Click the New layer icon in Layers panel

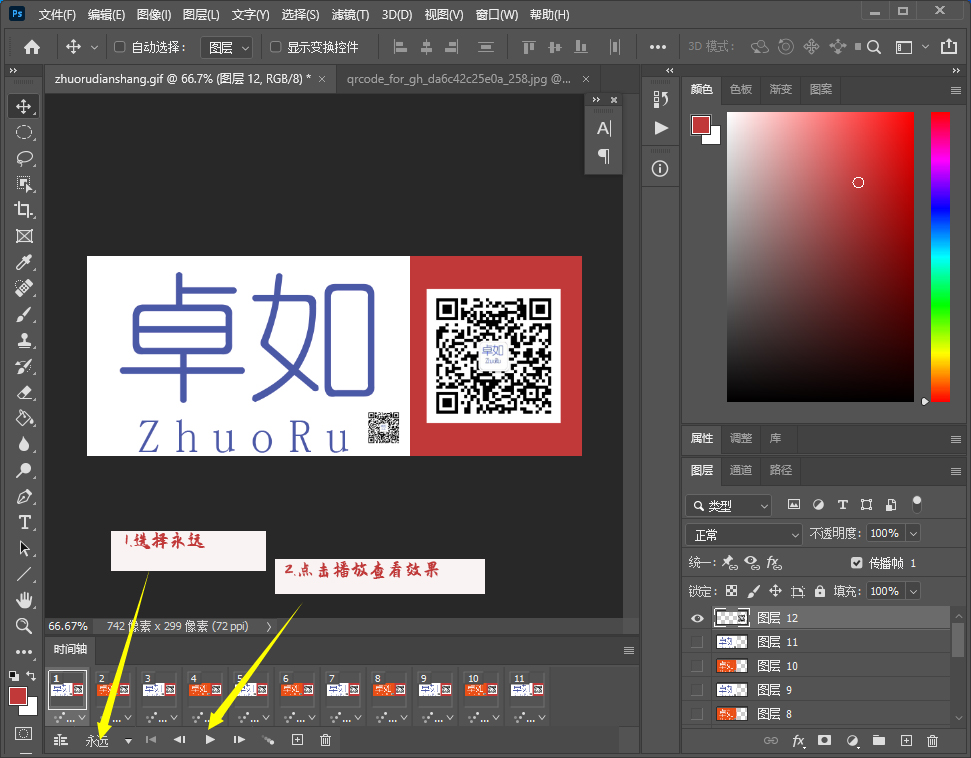pos(906,740)
